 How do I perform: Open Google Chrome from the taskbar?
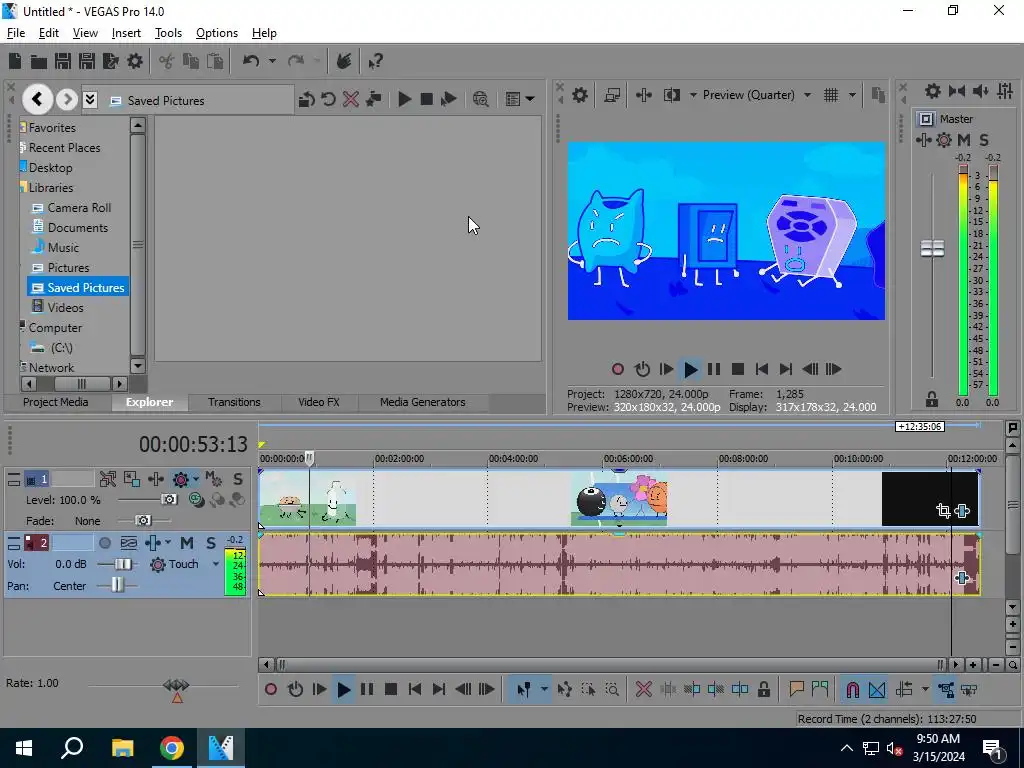pyautogui.click(x=172, y=748)
